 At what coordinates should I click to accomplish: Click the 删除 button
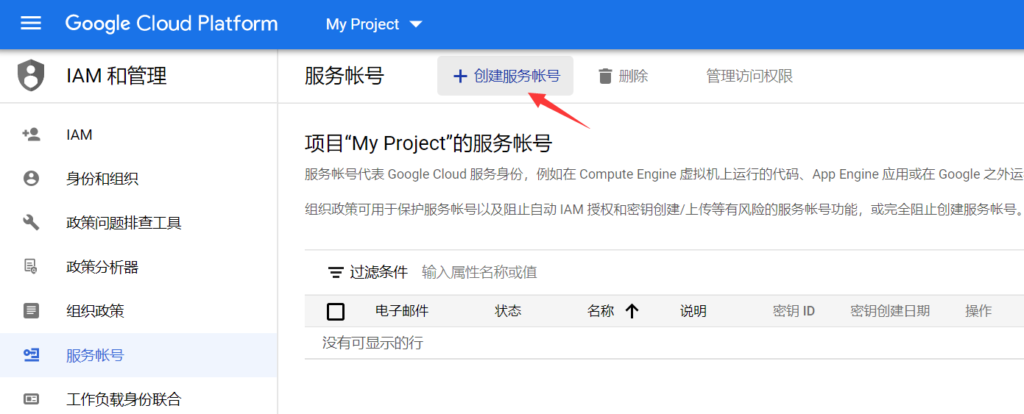click(x=622, y=76)
